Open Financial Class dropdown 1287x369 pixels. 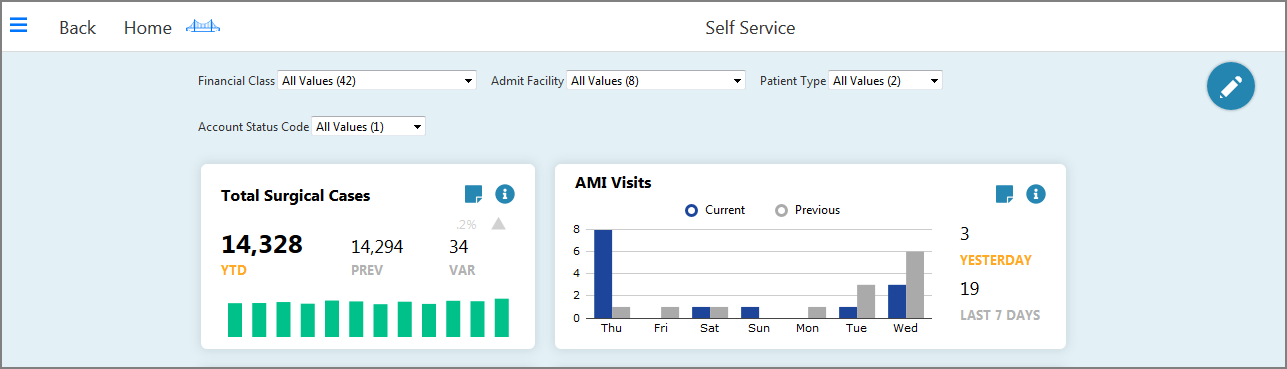(x=377, y=80)
